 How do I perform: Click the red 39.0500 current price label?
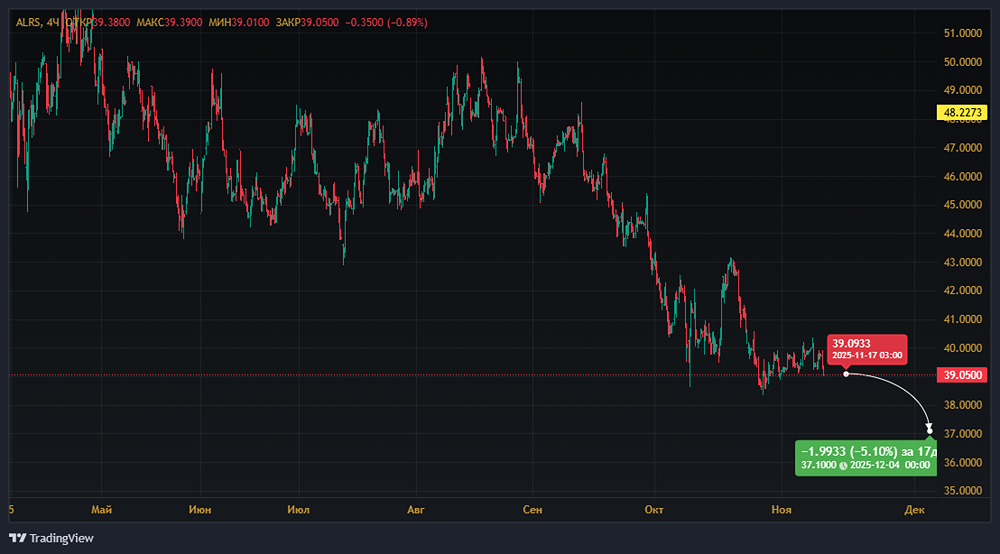pyautogui.click(x=962, y=375)
